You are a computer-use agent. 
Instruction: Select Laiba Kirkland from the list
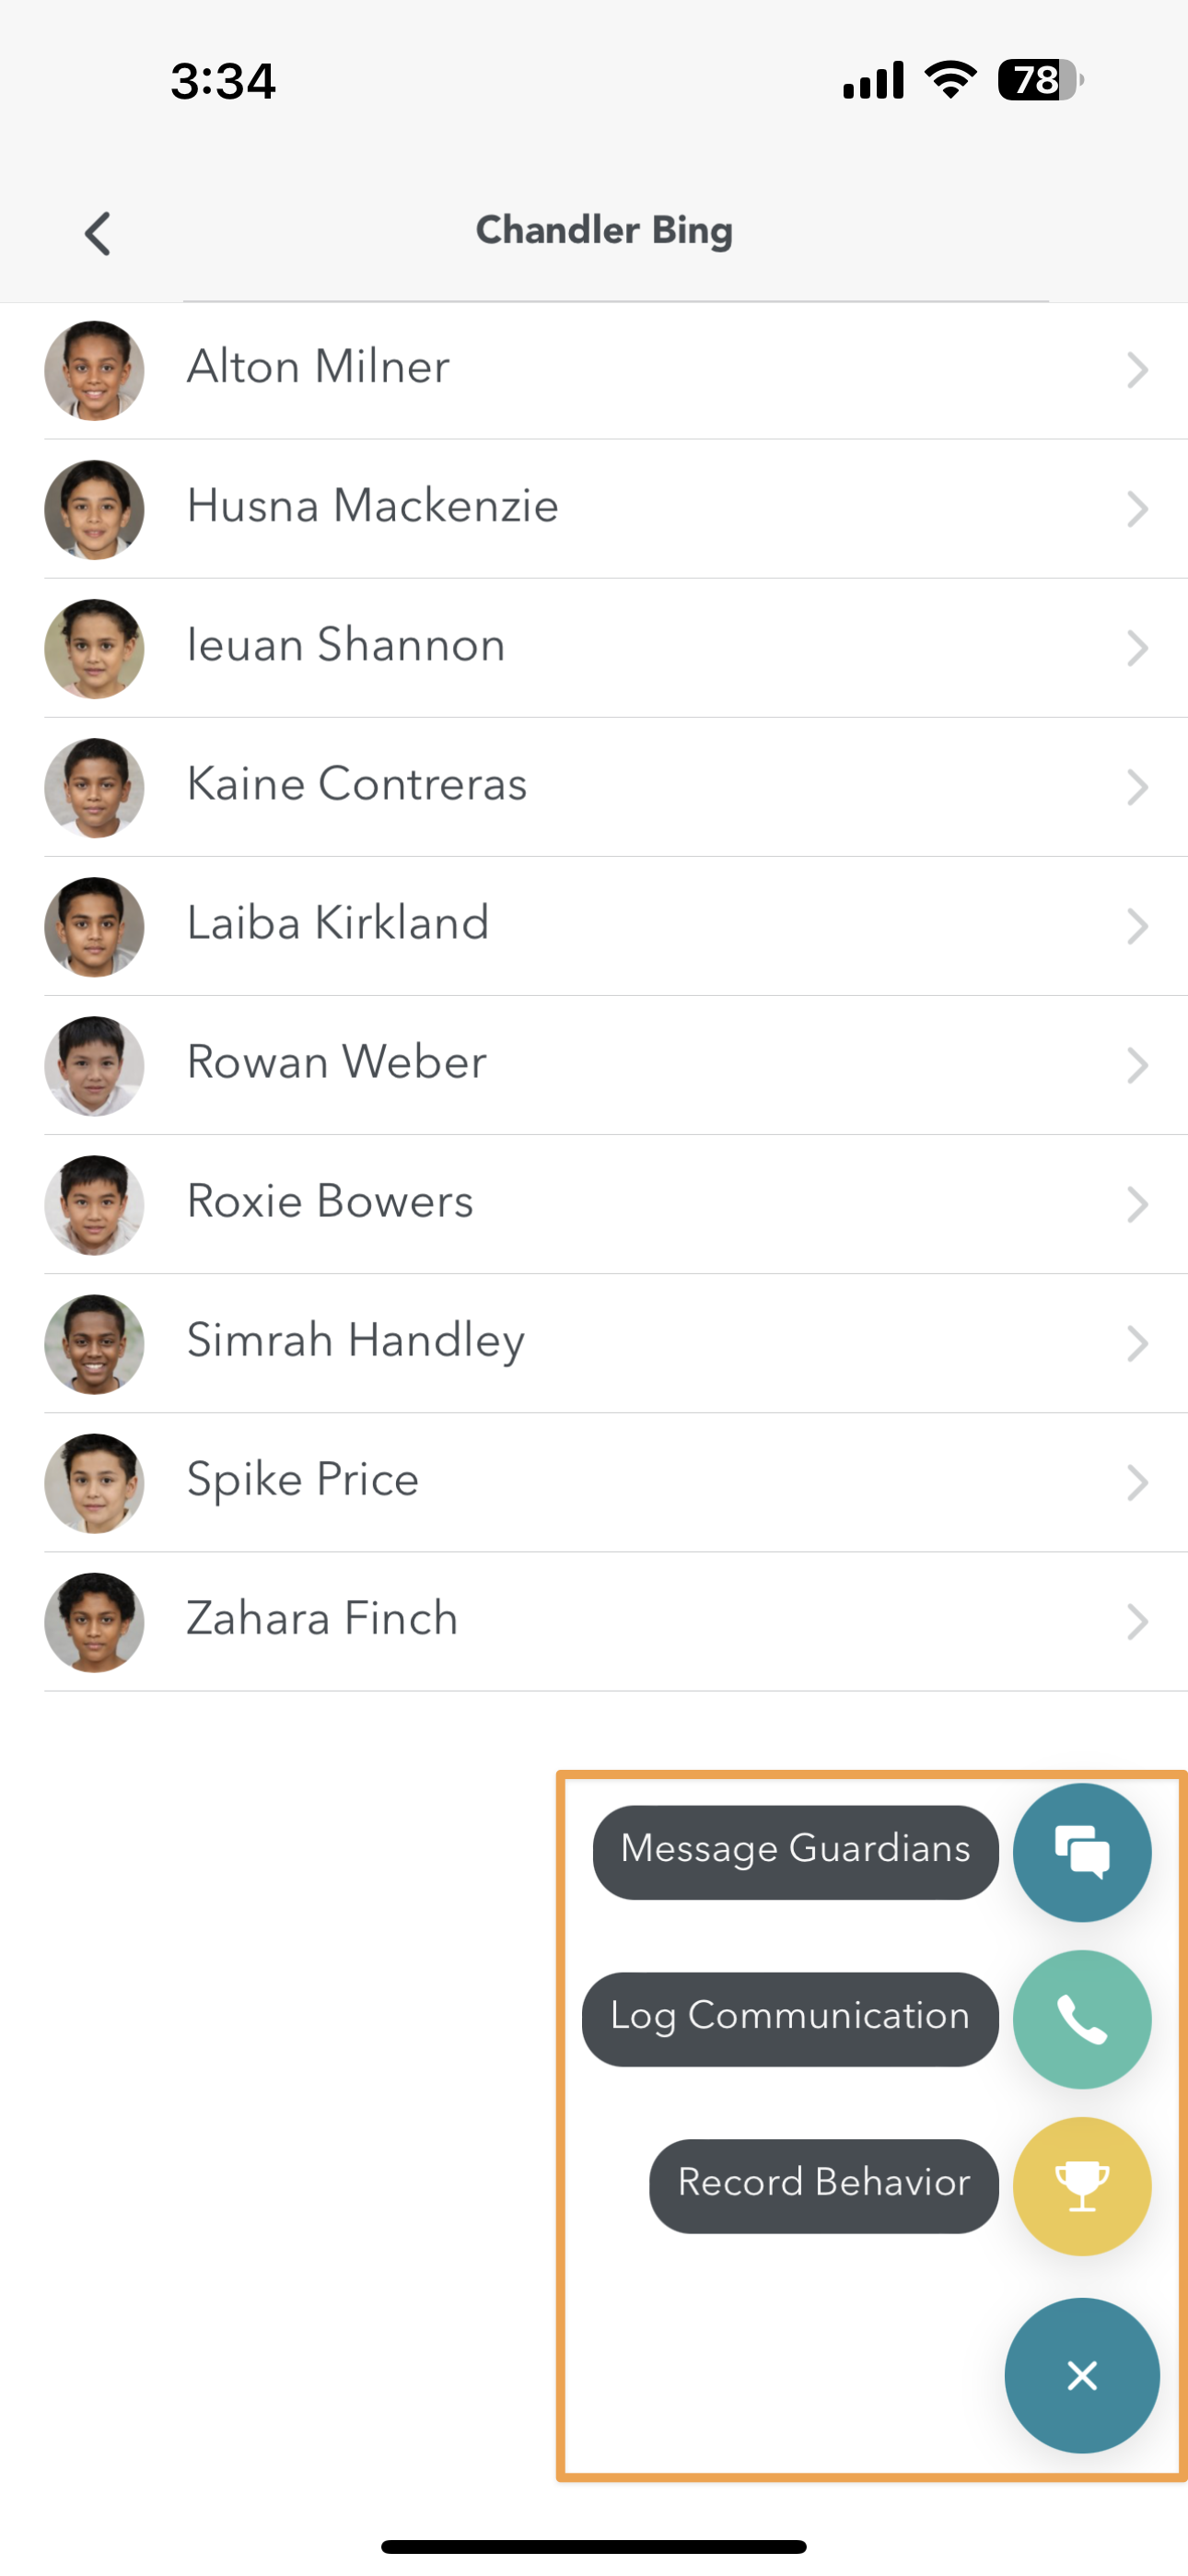pyautogui.click(x=338, y=923)
